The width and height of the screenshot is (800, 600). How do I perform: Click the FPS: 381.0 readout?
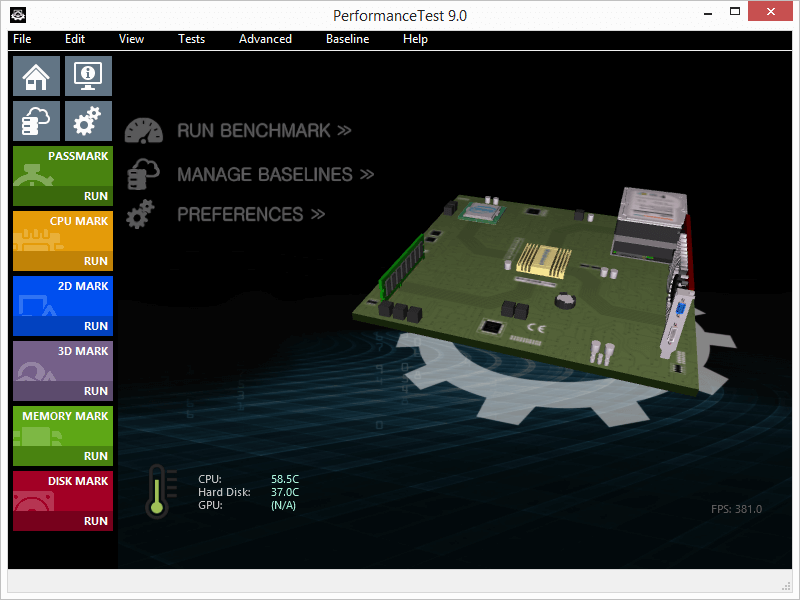click(736, 509)
